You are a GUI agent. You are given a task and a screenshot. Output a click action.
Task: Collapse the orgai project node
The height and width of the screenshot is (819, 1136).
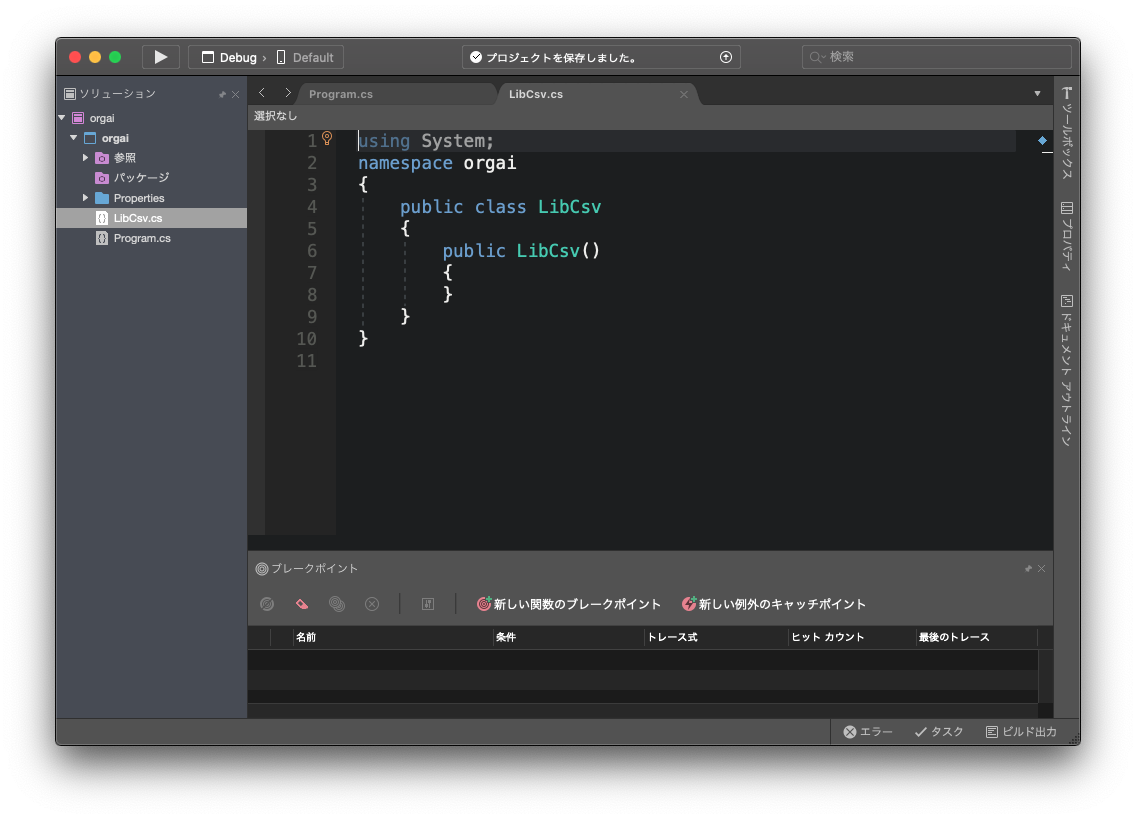(74, 138)
